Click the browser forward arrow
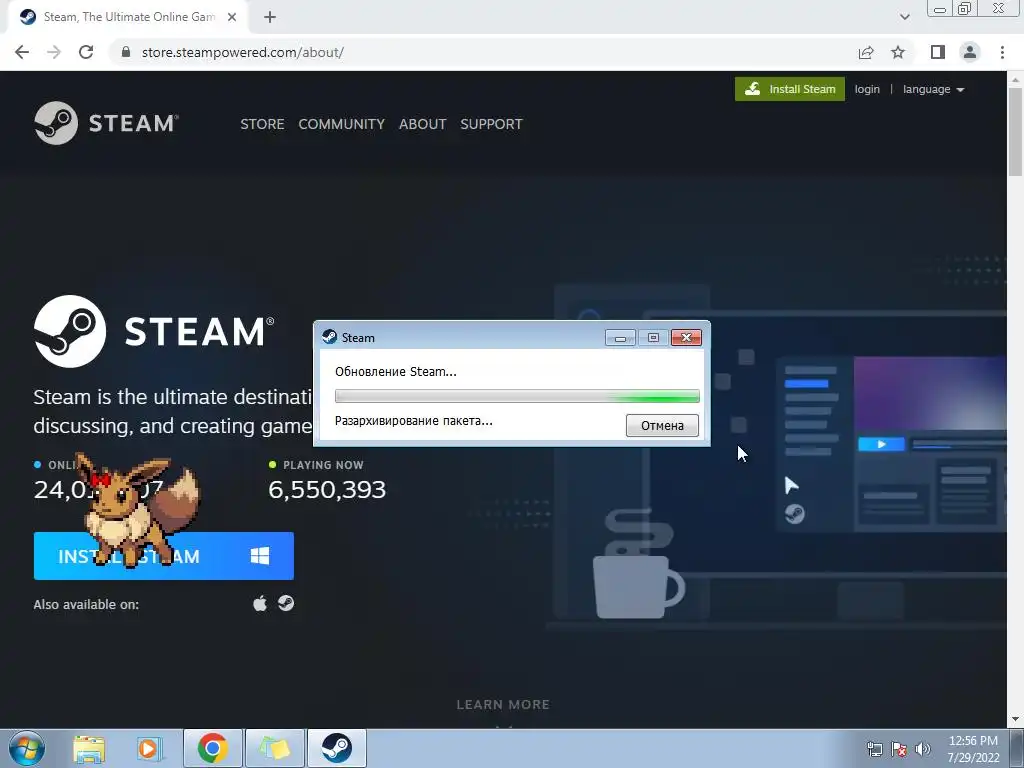Screen dimensions: 1024x768 (54, 52)
